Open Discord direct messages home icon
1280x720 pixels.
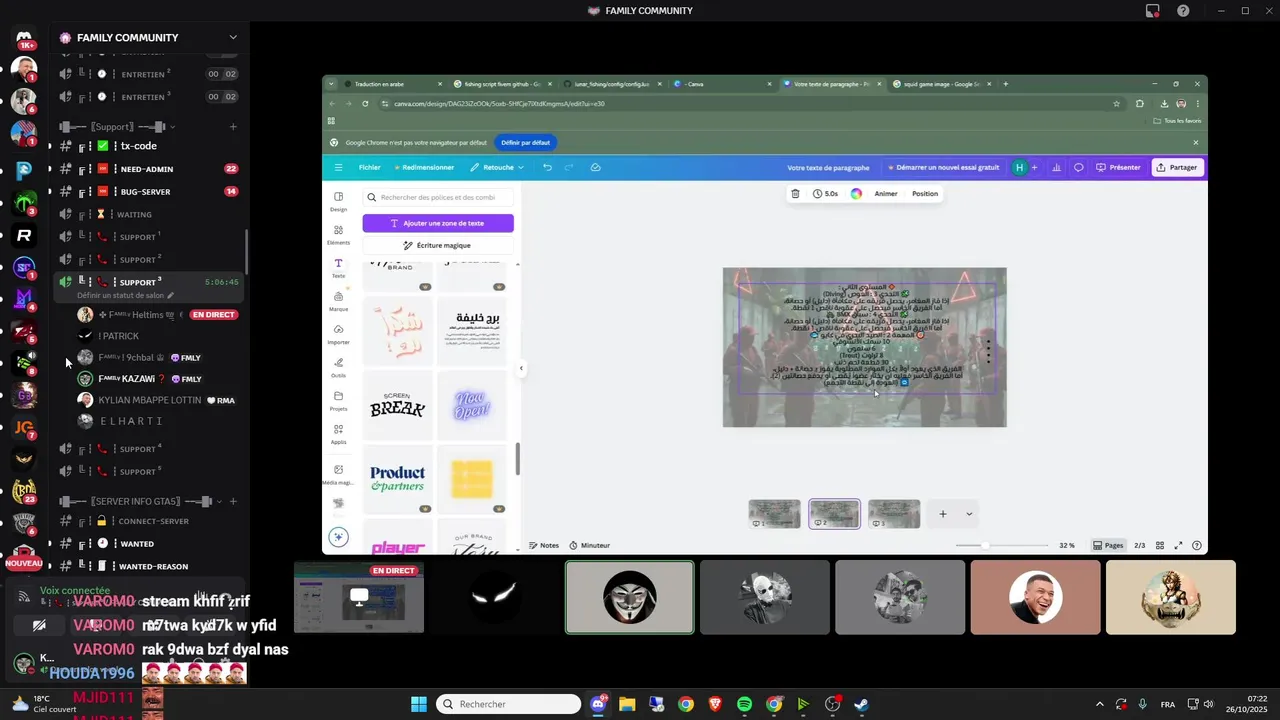(24, 39)
